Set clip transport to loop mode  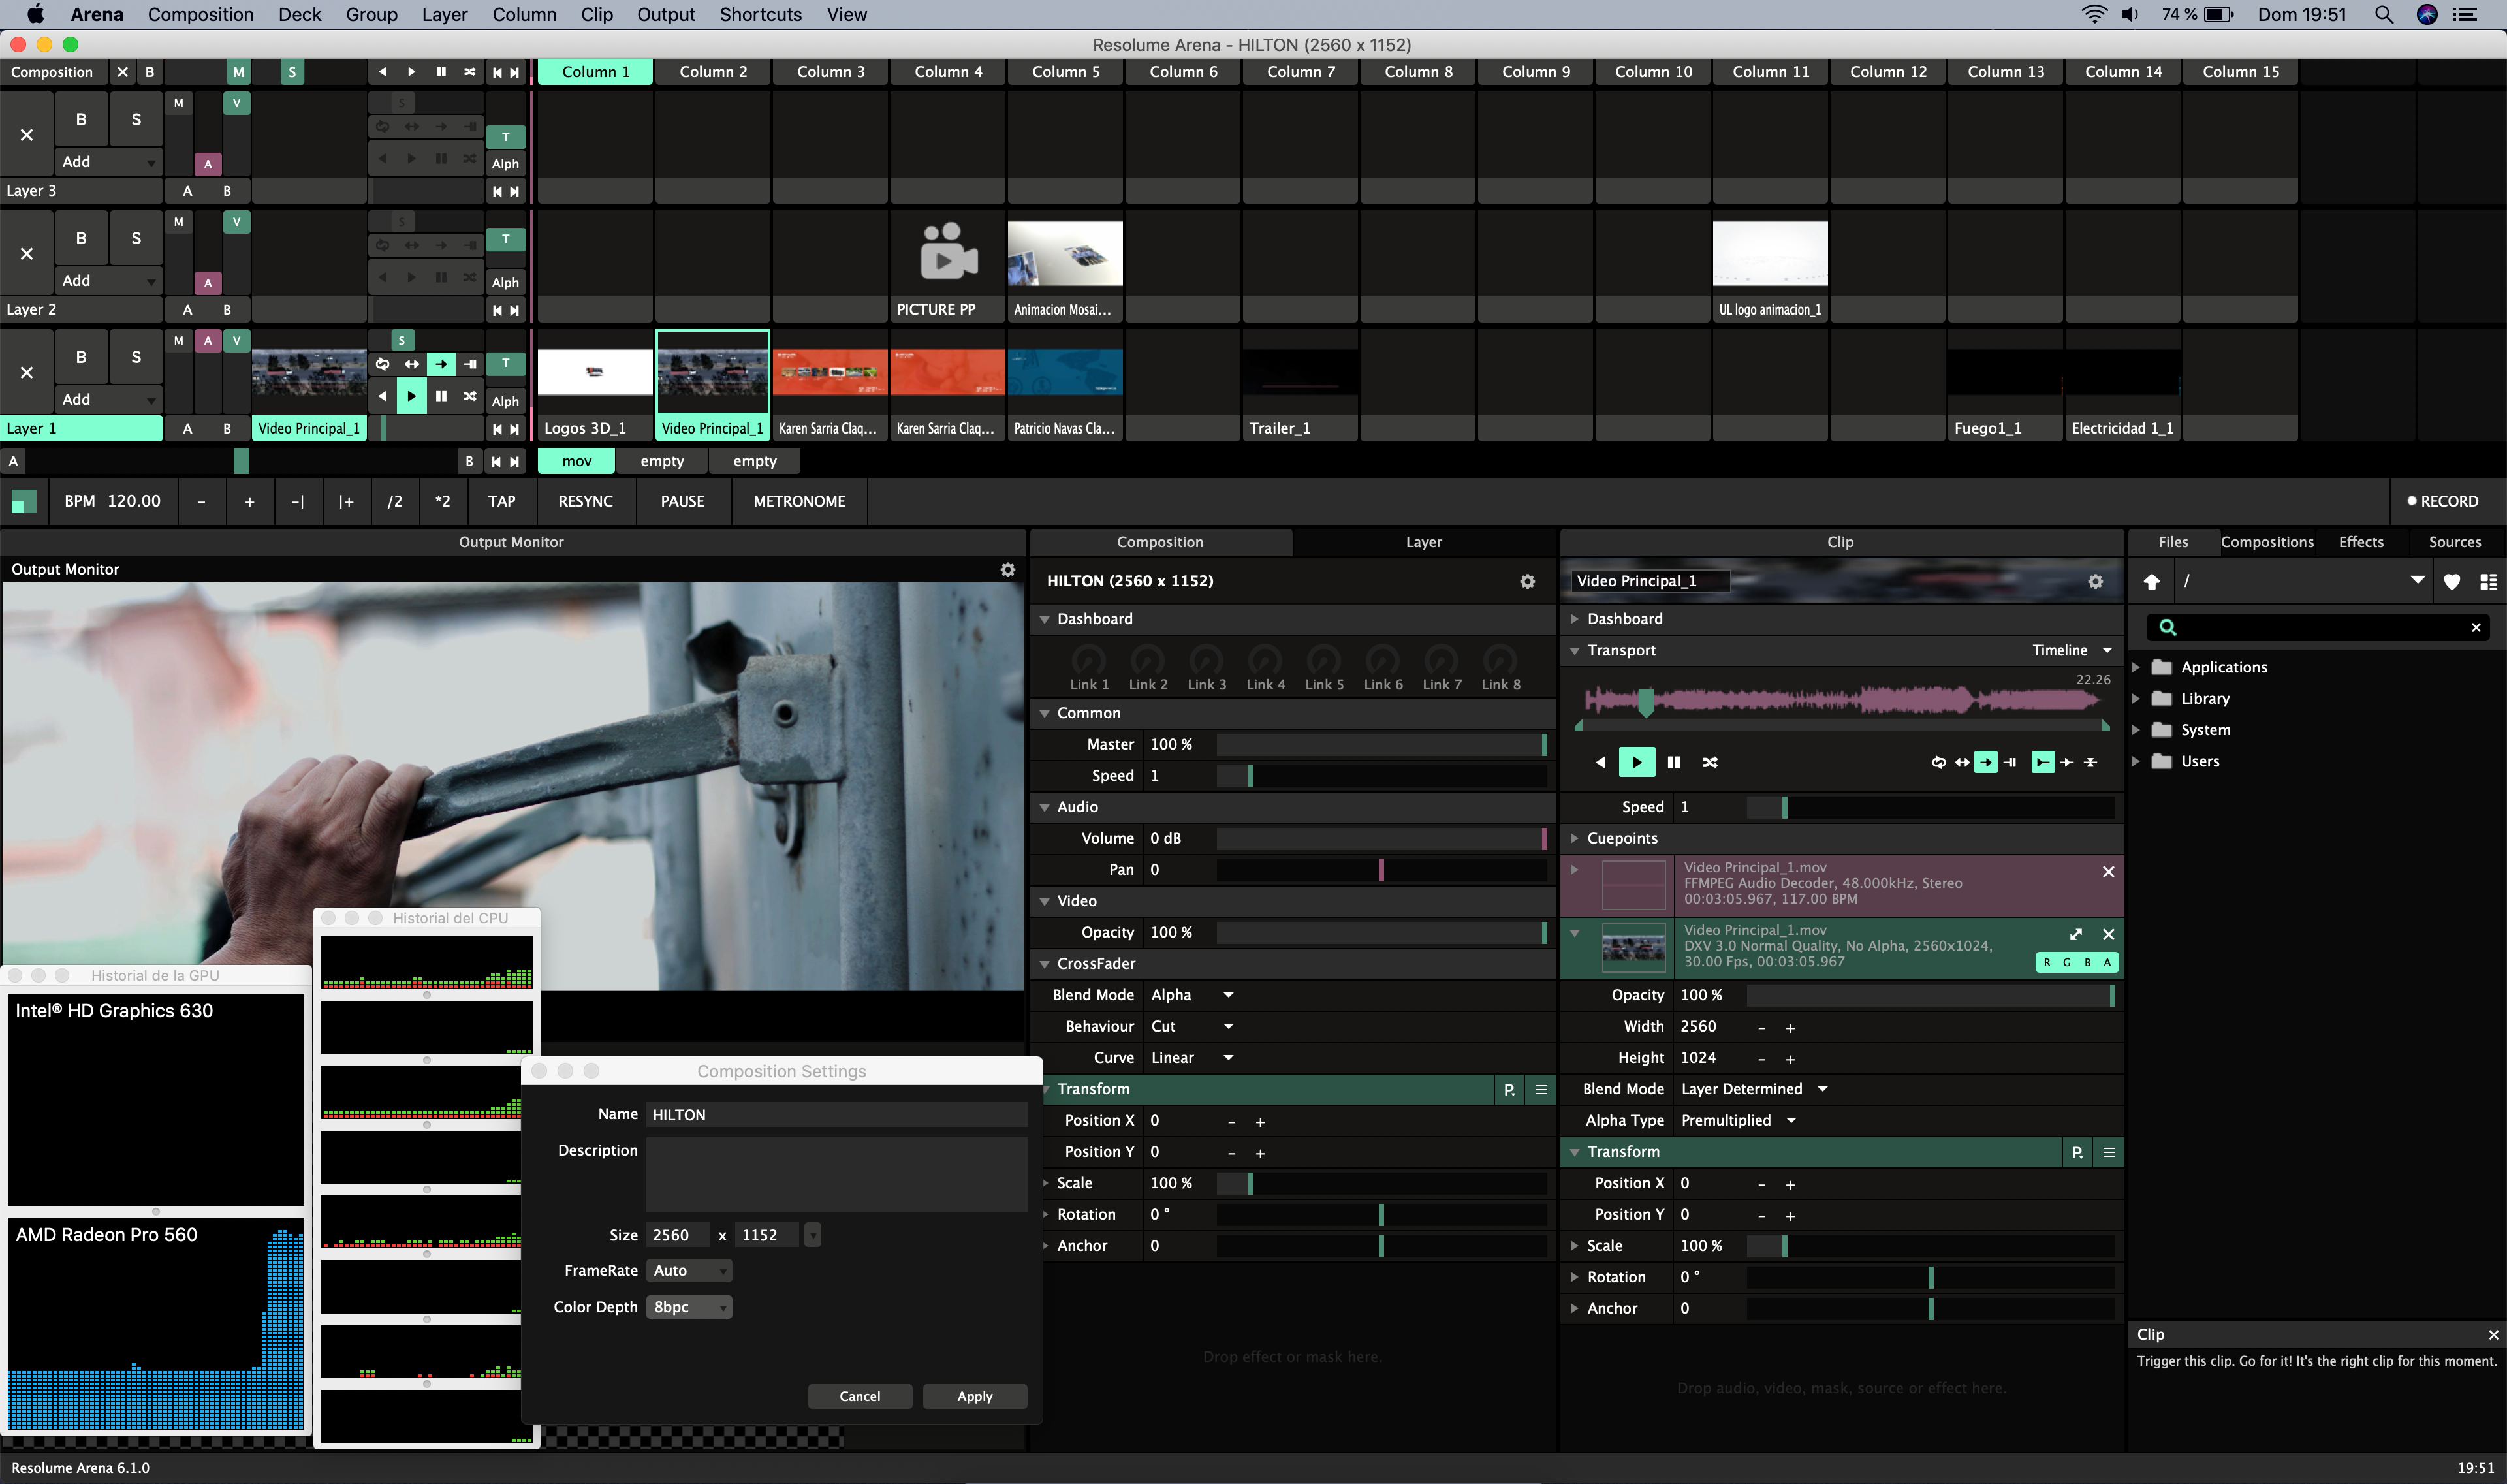[x=1938, y=762]
